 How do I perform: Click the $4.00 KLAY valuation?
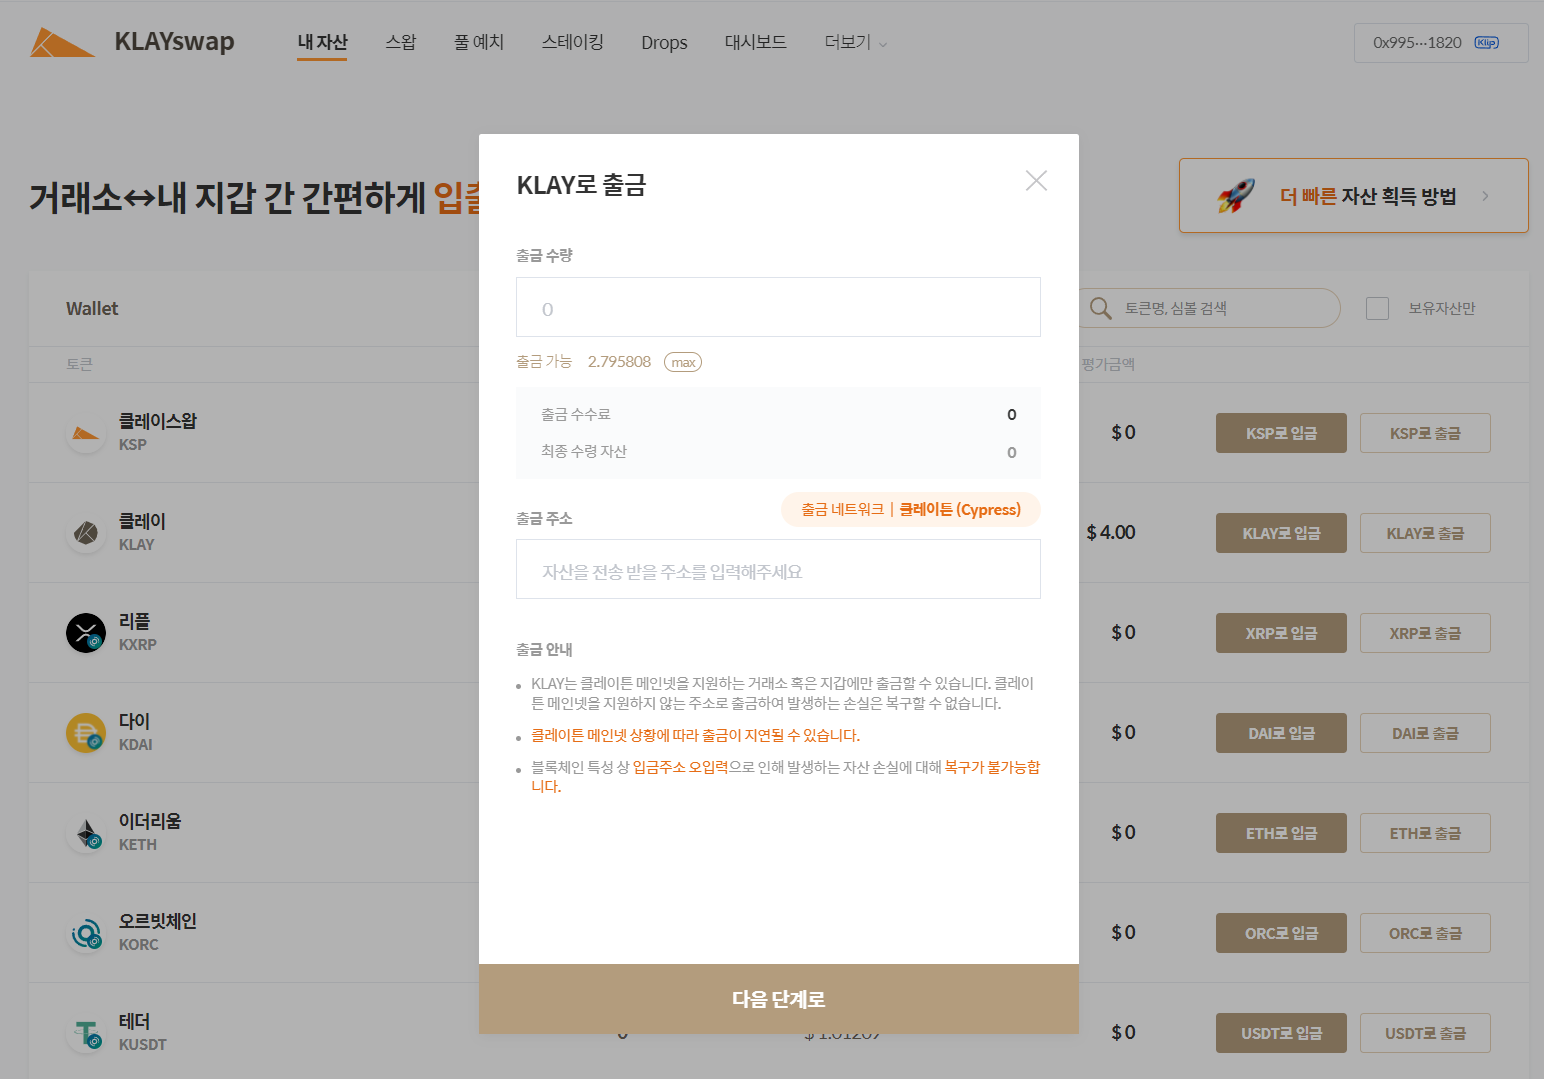(x=1111, y=532)
